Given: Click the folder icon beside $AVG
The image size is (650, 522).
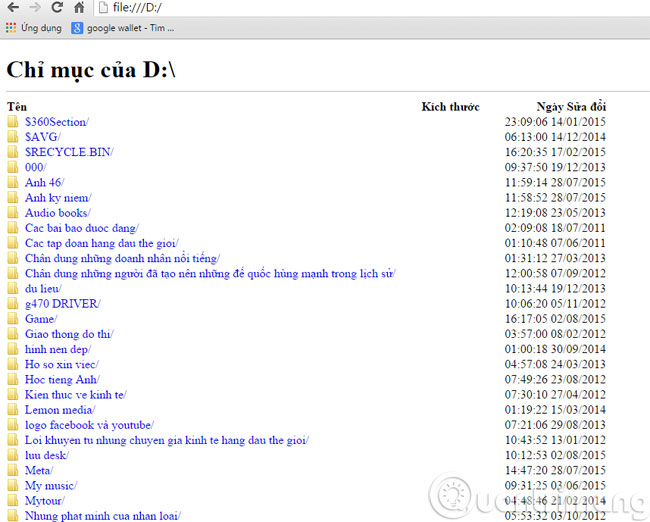Looking at the screenshot, I should [x=13, y=137].
